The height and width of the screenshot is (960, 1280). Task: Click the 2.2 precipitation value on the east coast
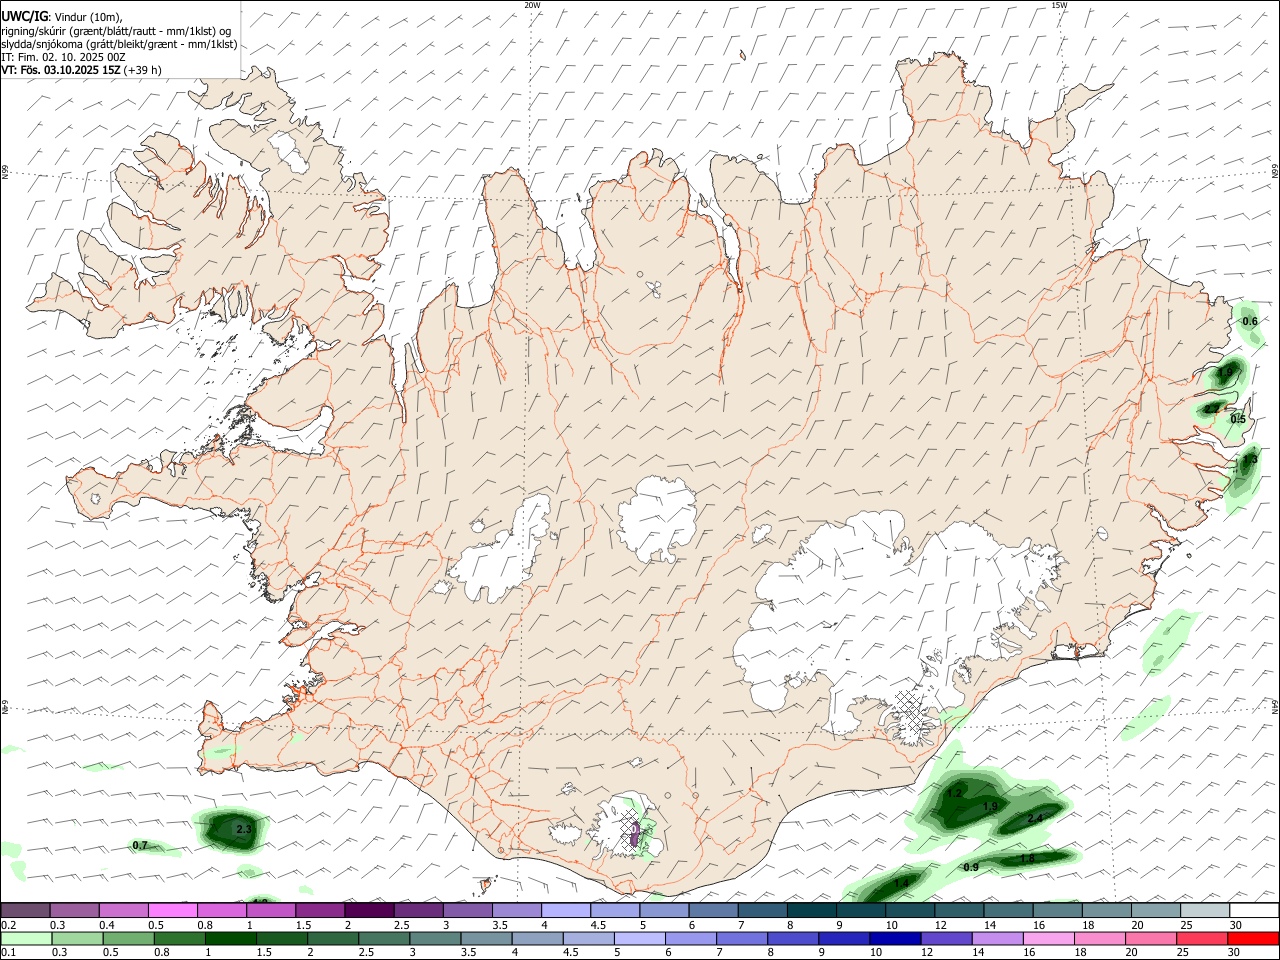coord(1212,408)
